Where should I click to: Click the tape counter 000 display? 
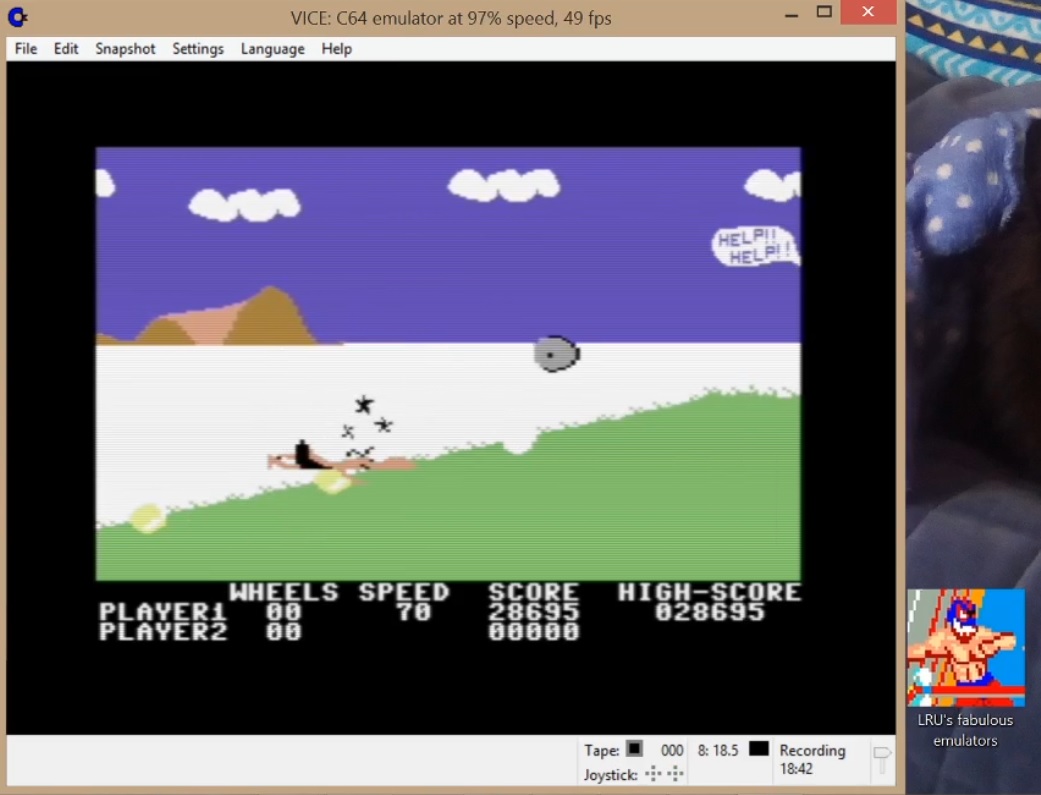(x=672, y=750)
